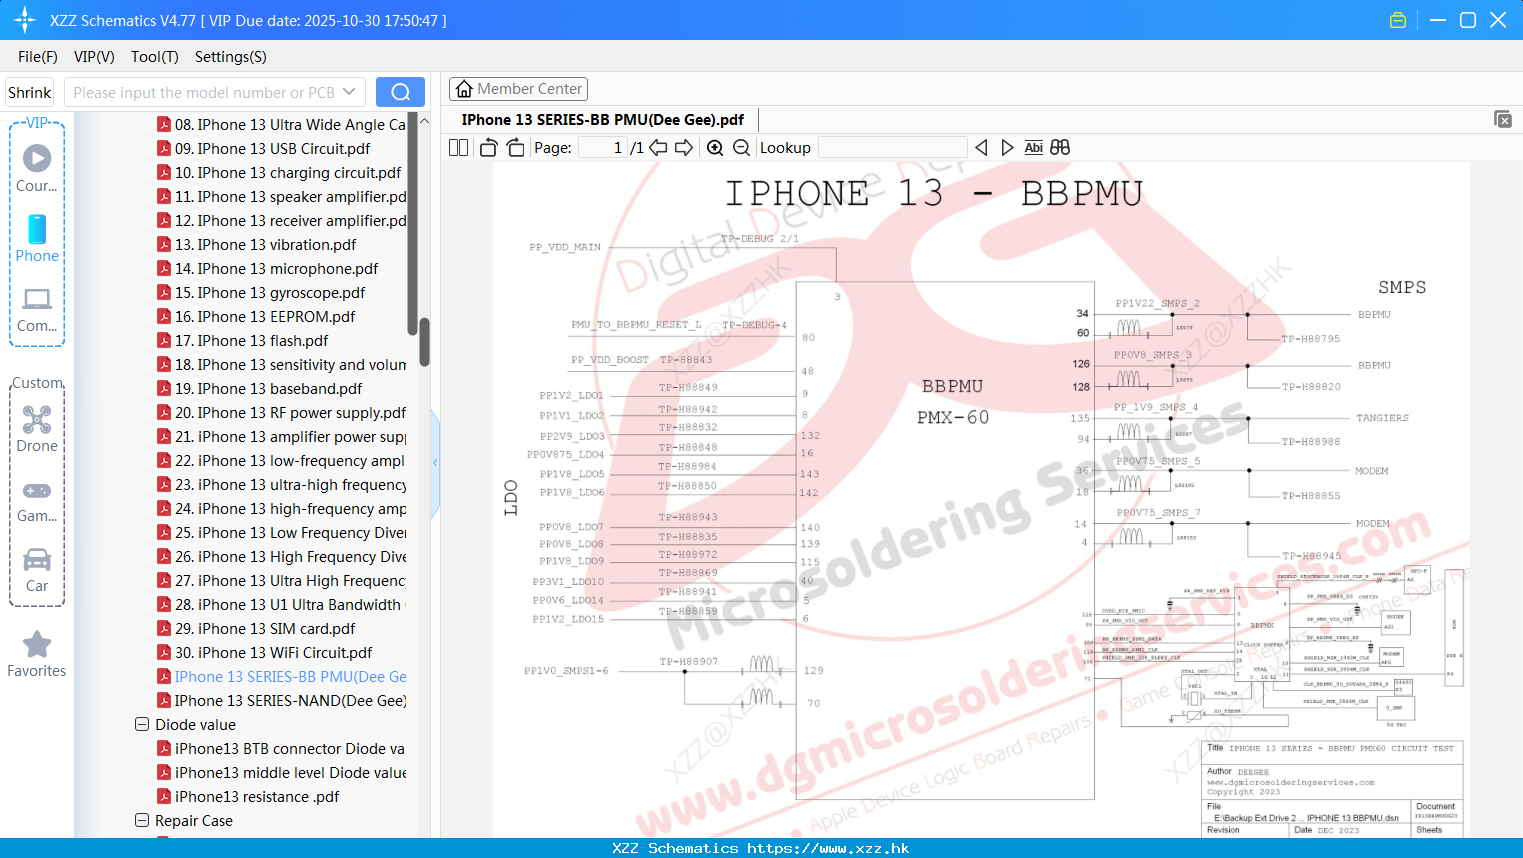Viewport: 1523px width, 858px height.
Task: Zoom in on the schematic
Action: coord(715,147)
